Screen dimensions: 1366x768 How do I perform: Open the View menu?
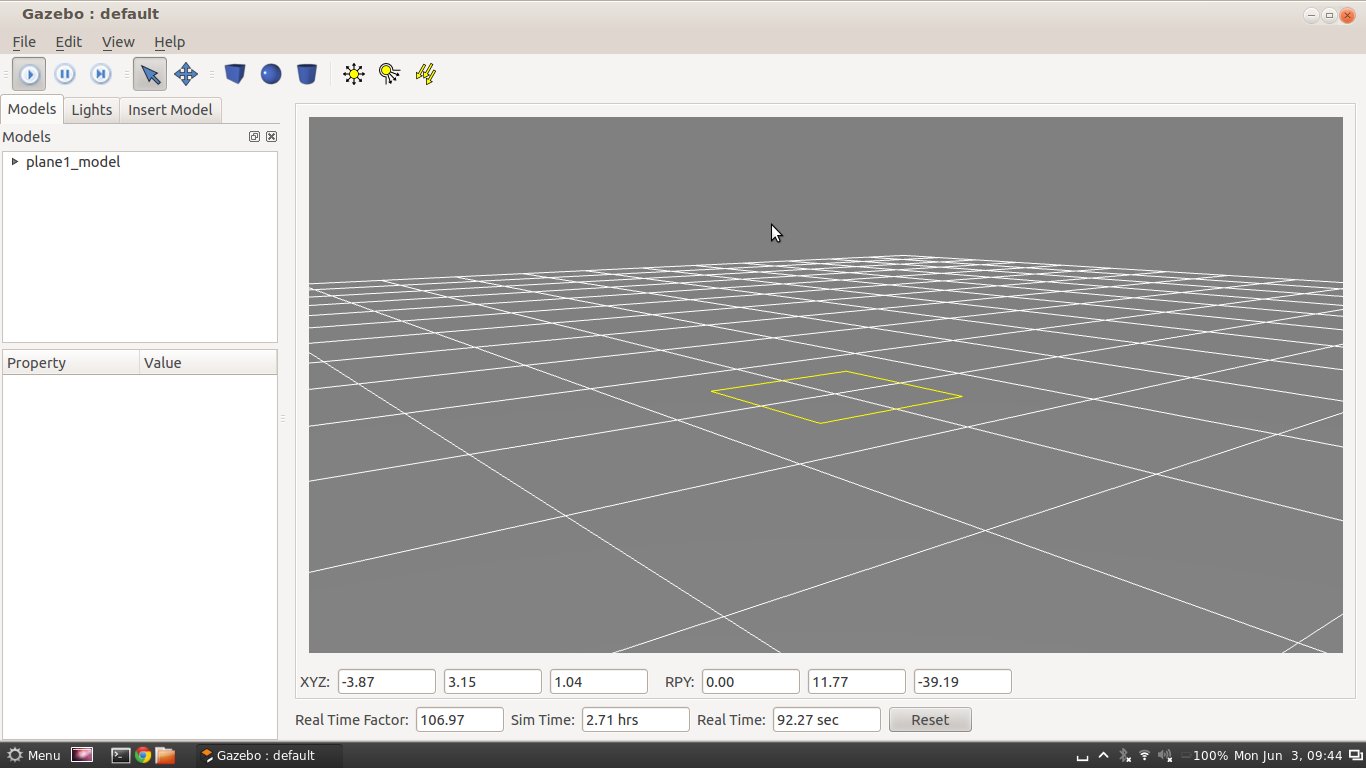tap(118, 42)
